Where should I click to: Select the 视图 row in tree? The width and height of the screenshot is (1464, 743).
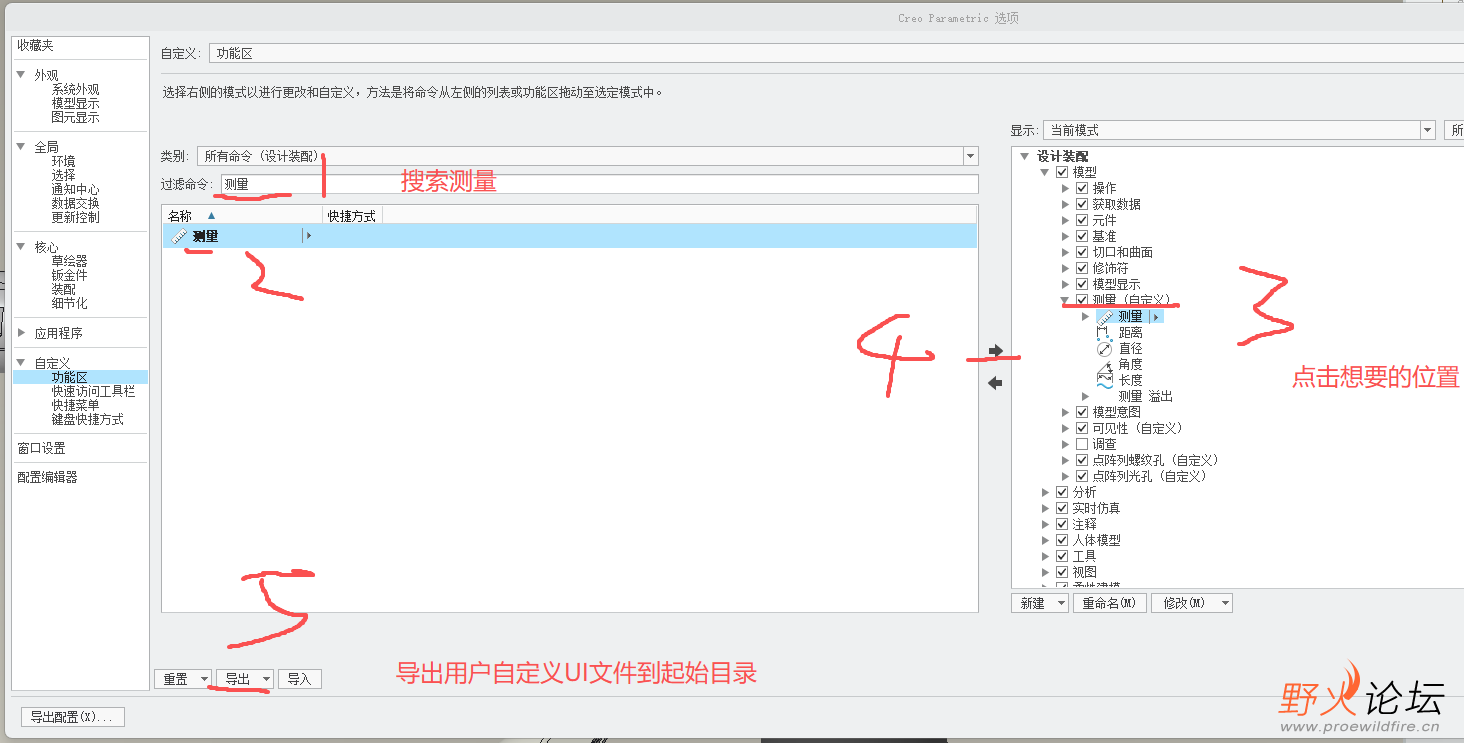[1084, 572]
